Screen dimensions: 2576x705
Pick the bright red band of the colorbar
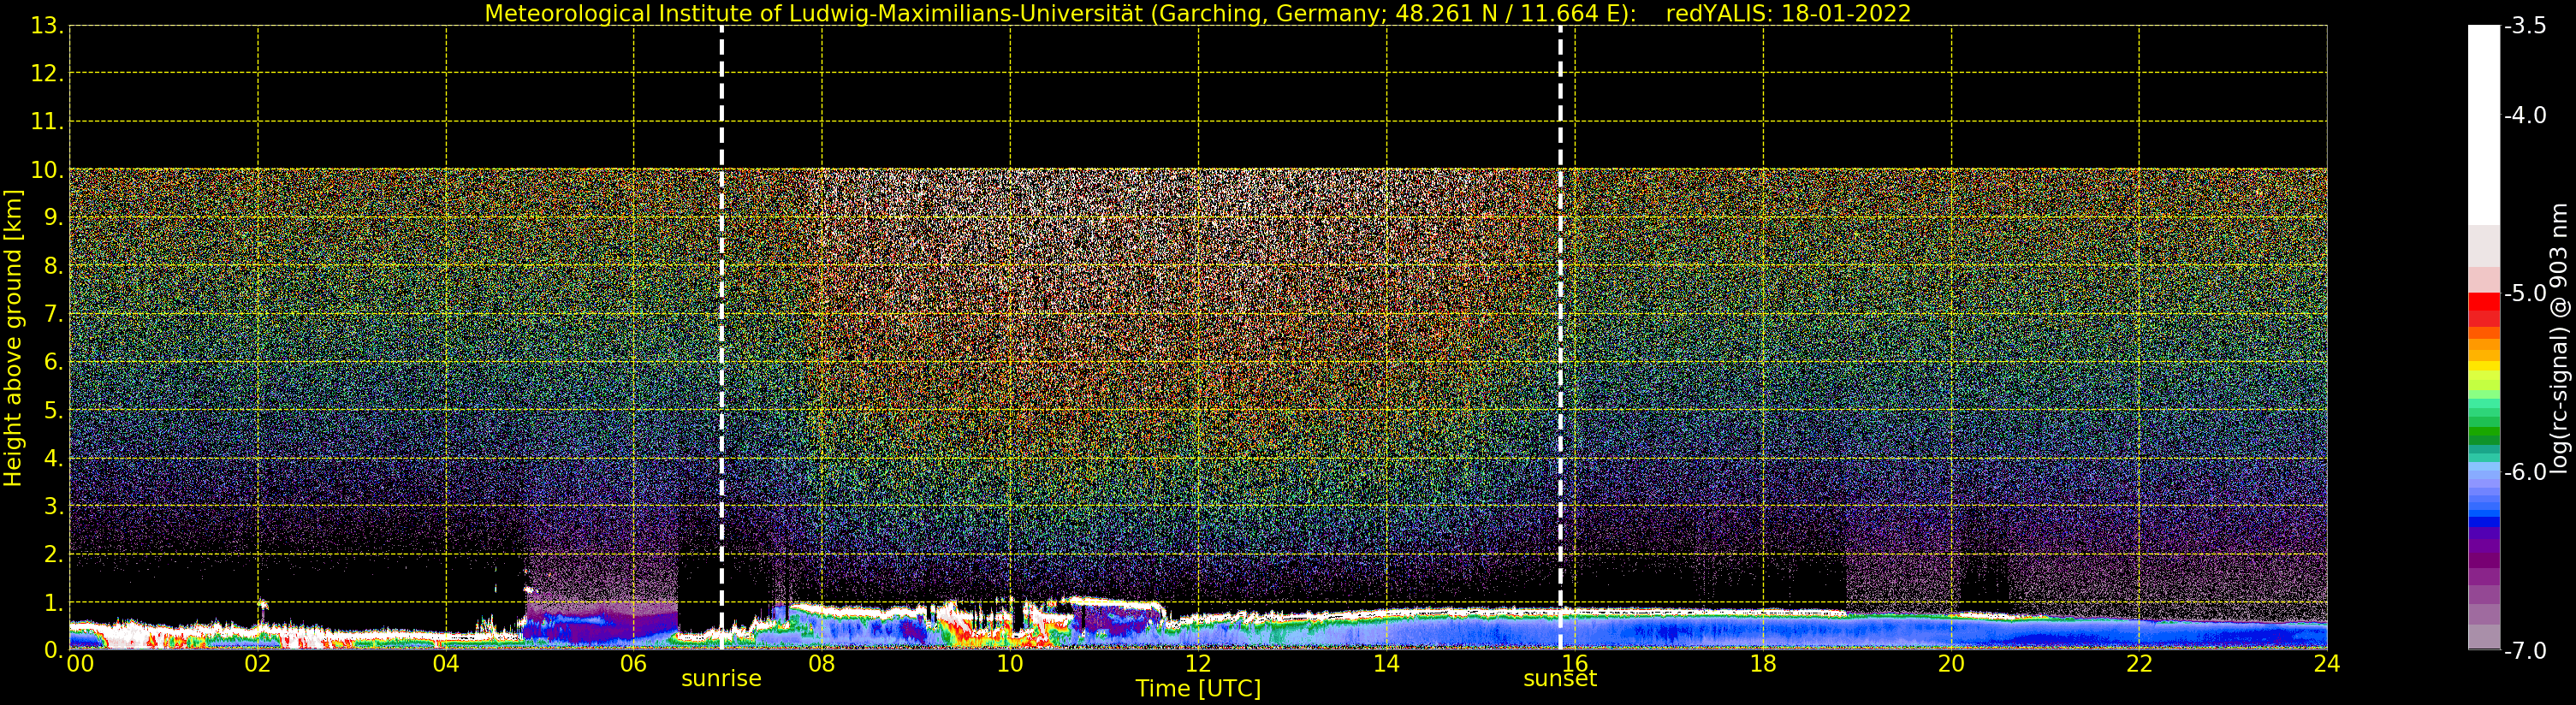(2484, 301)
